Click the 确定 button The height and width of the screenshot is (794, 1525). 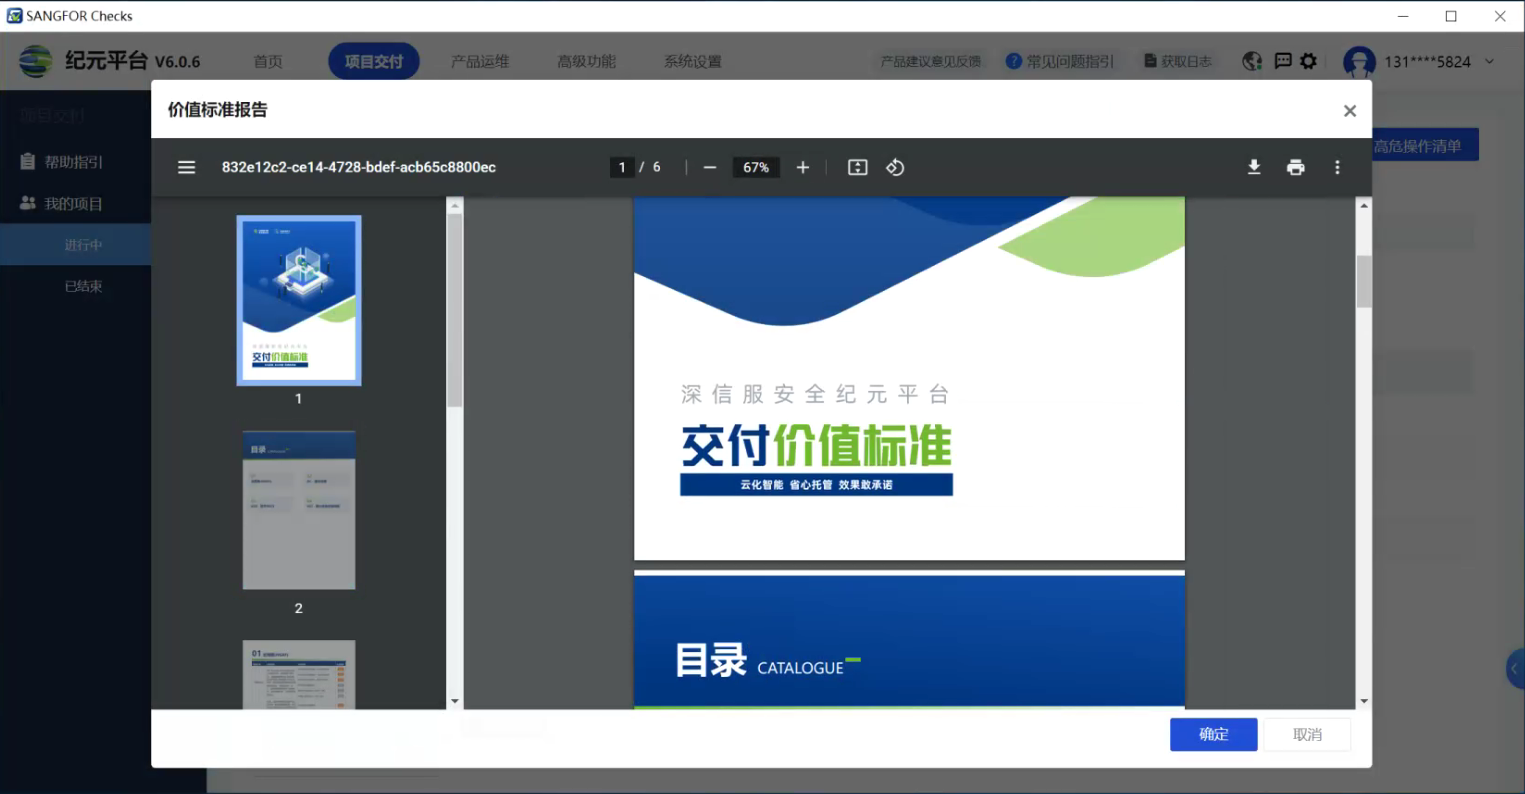(x=1213, y=734)
